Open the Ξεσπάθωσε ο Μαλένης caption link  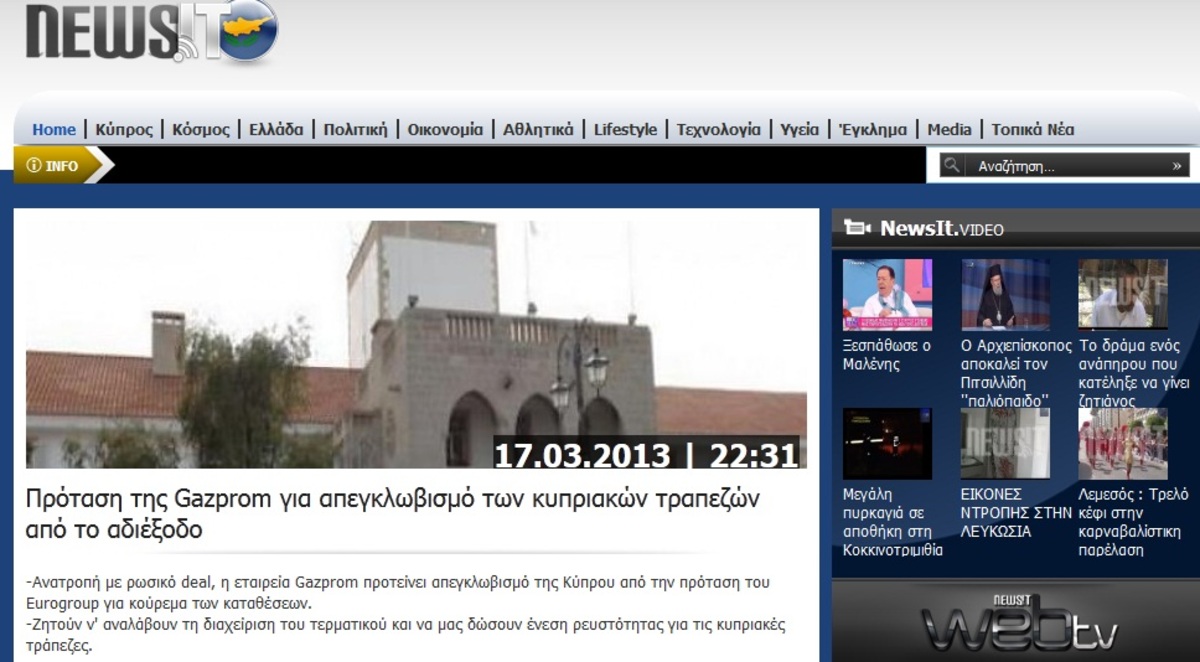[887, 355]
